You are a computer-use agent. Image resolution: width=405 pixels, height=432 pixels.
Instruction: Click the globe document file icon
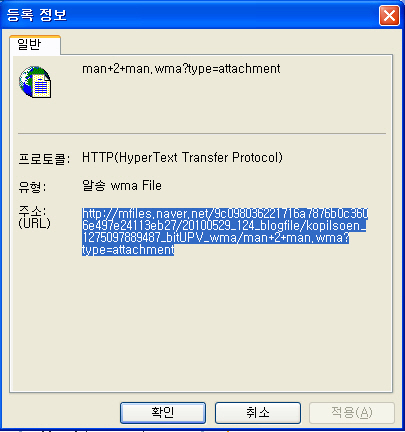[x=35, y=82]
